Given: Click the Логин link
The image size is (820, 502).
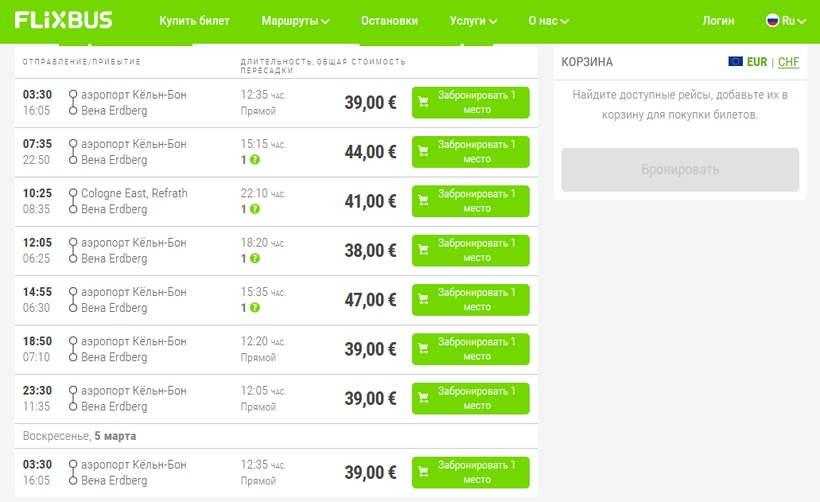Looking at the screenshot, I should coord(718,21).
